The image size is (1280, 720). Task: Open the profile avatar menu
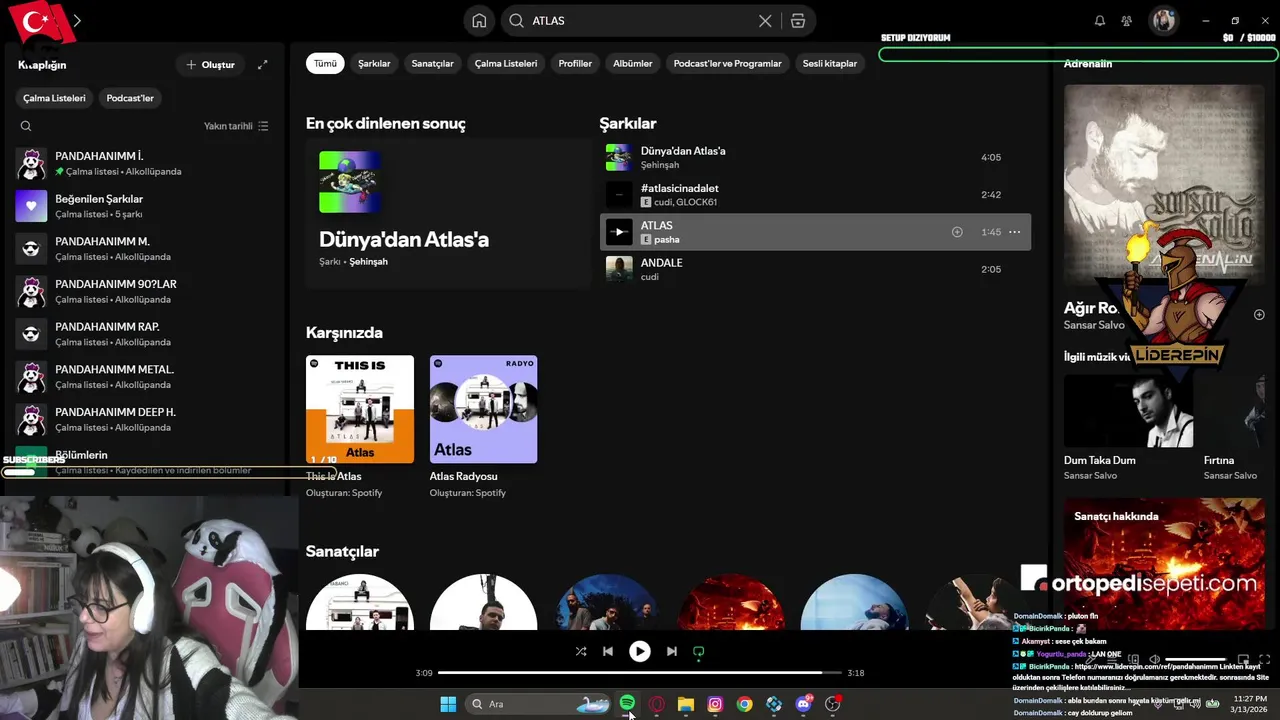click(1164, 21)
